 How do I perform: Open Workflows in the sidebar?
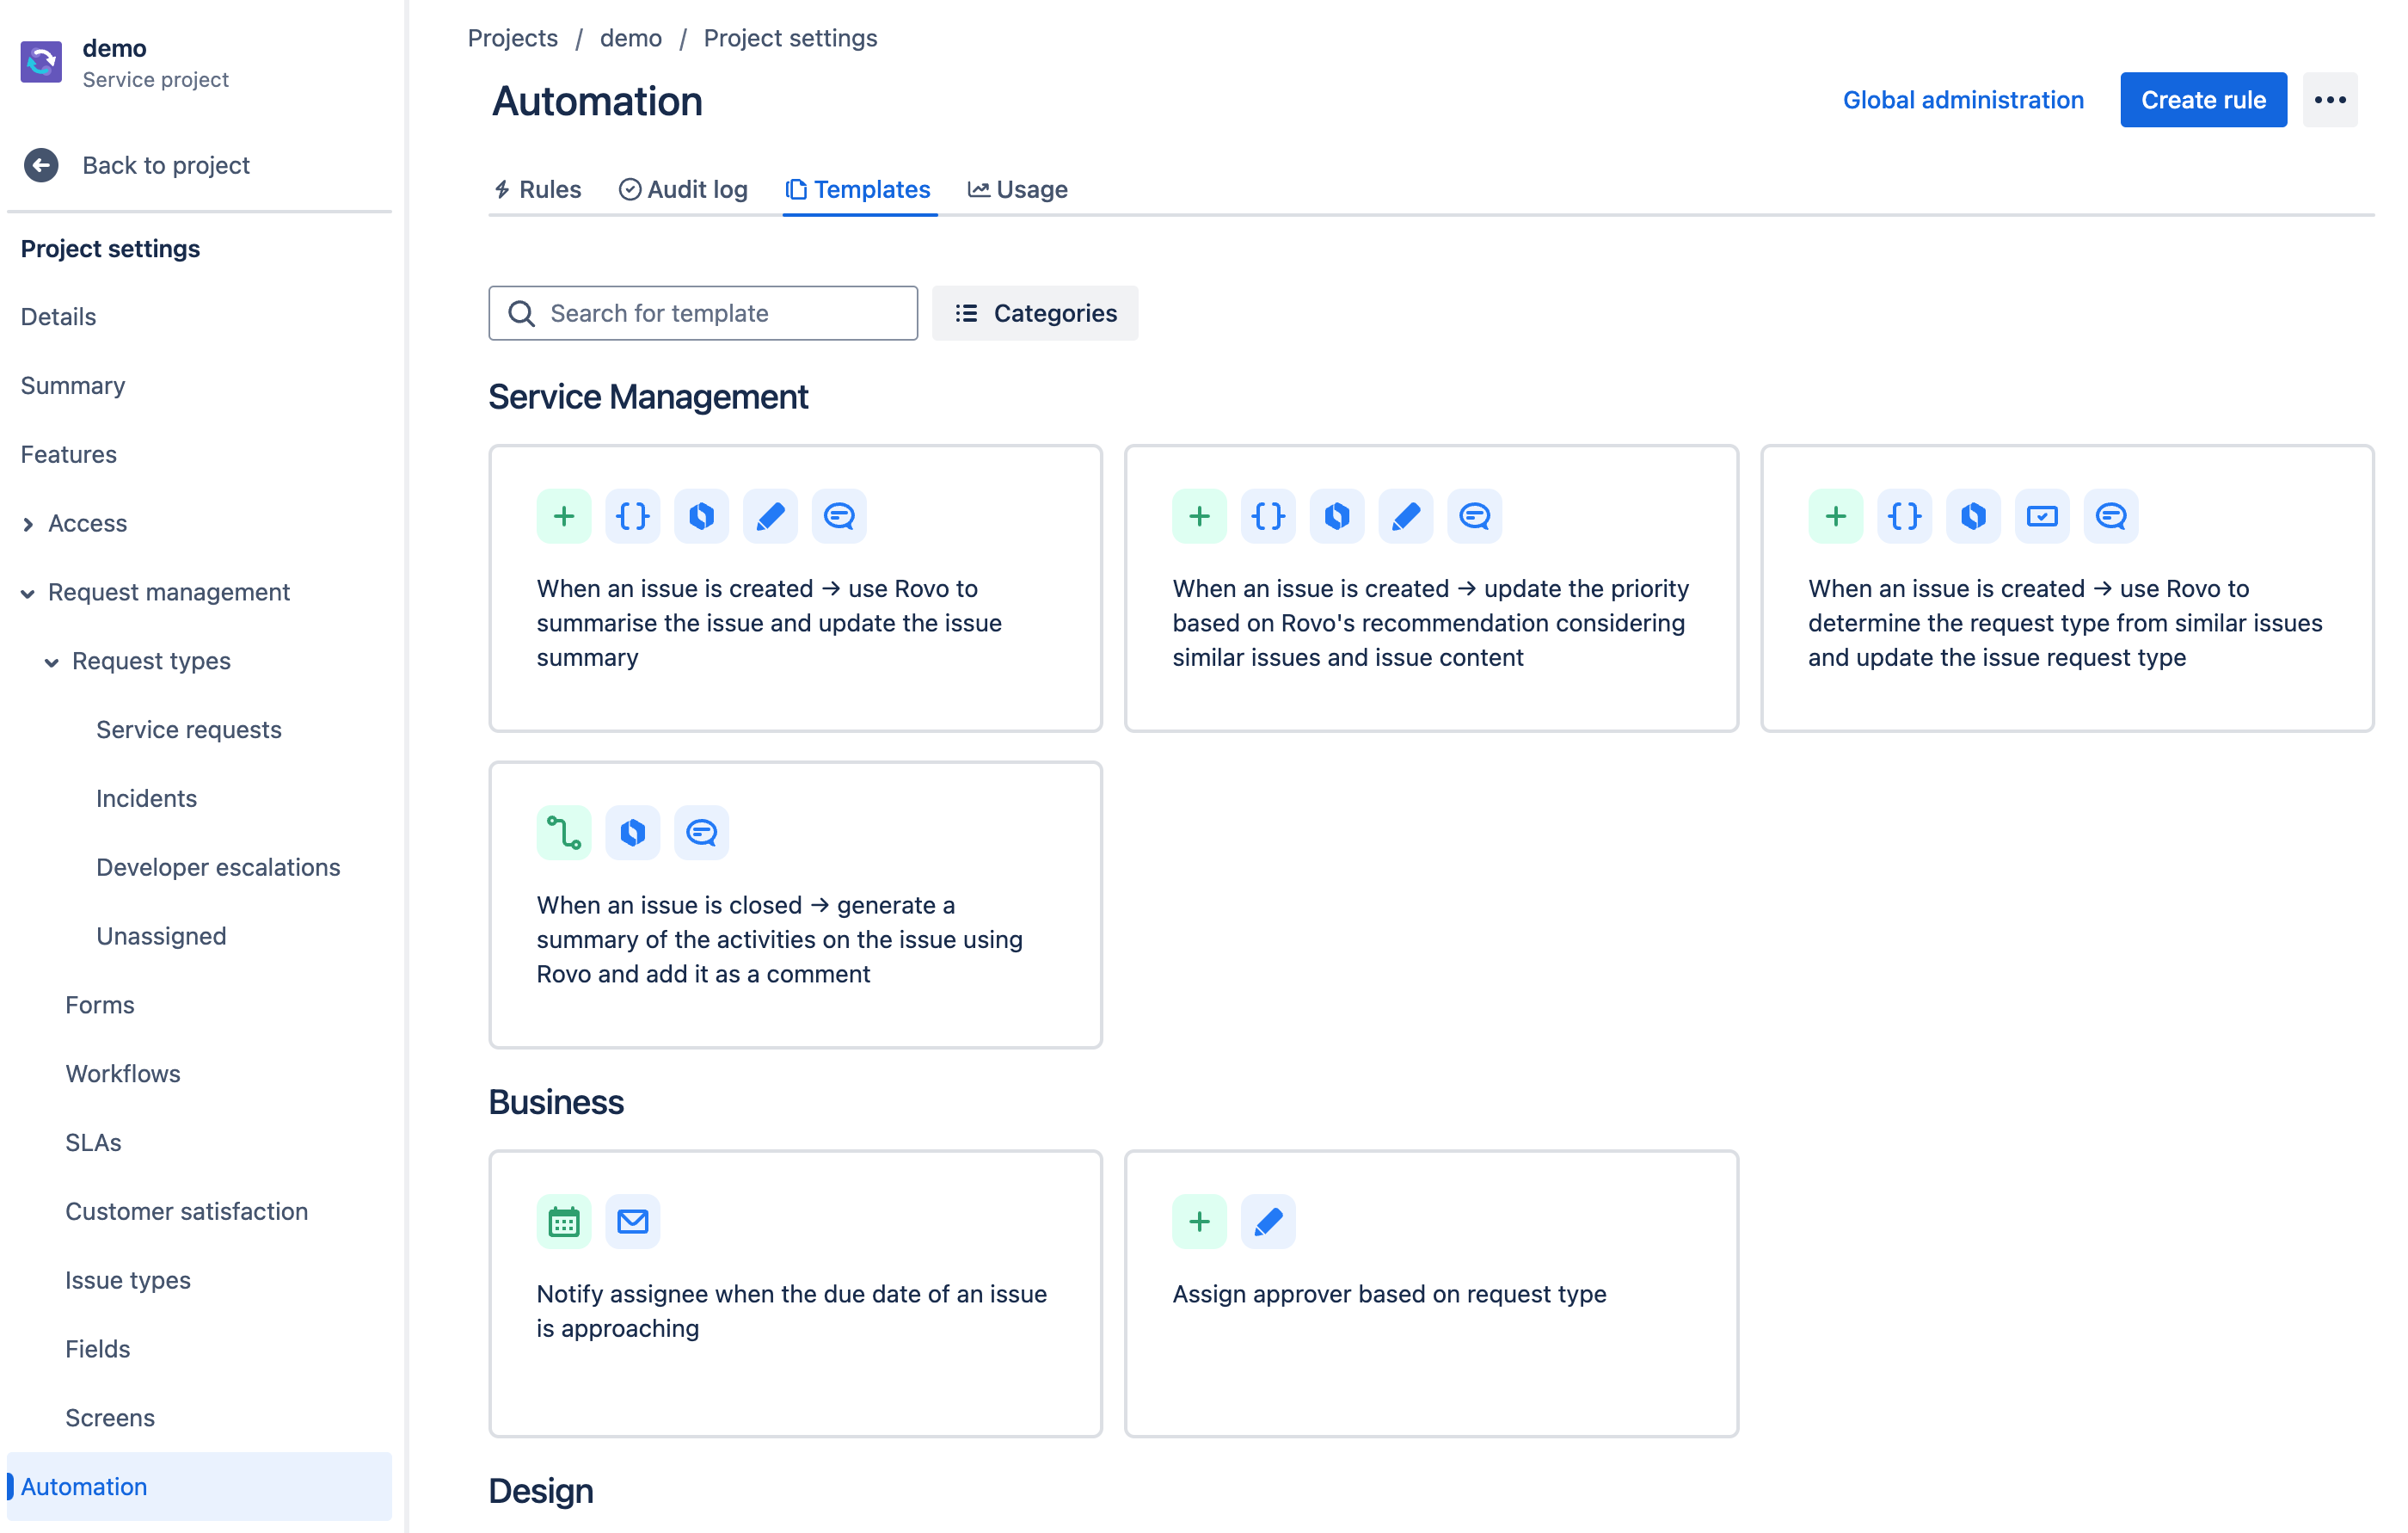(x=122, y=1074)
